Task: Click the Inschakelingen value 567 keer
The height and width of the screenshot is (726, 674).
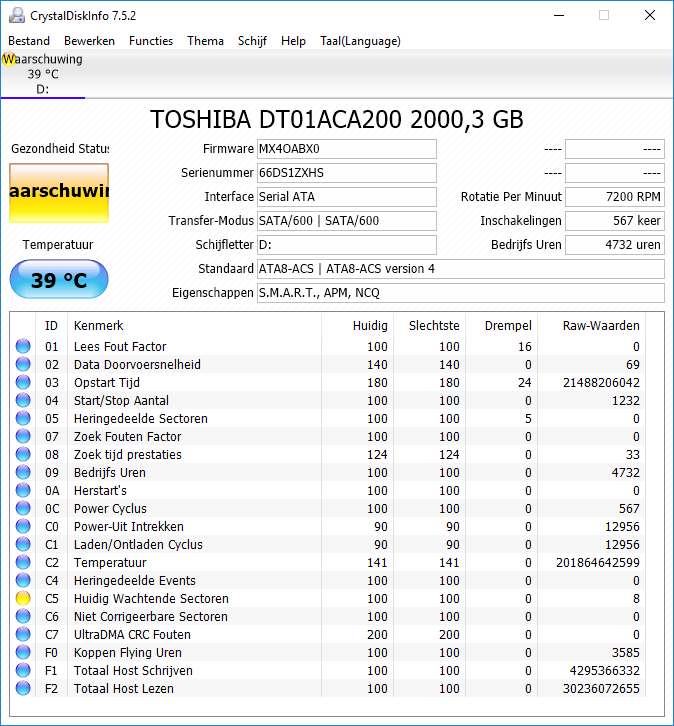Action: [615, 221]
